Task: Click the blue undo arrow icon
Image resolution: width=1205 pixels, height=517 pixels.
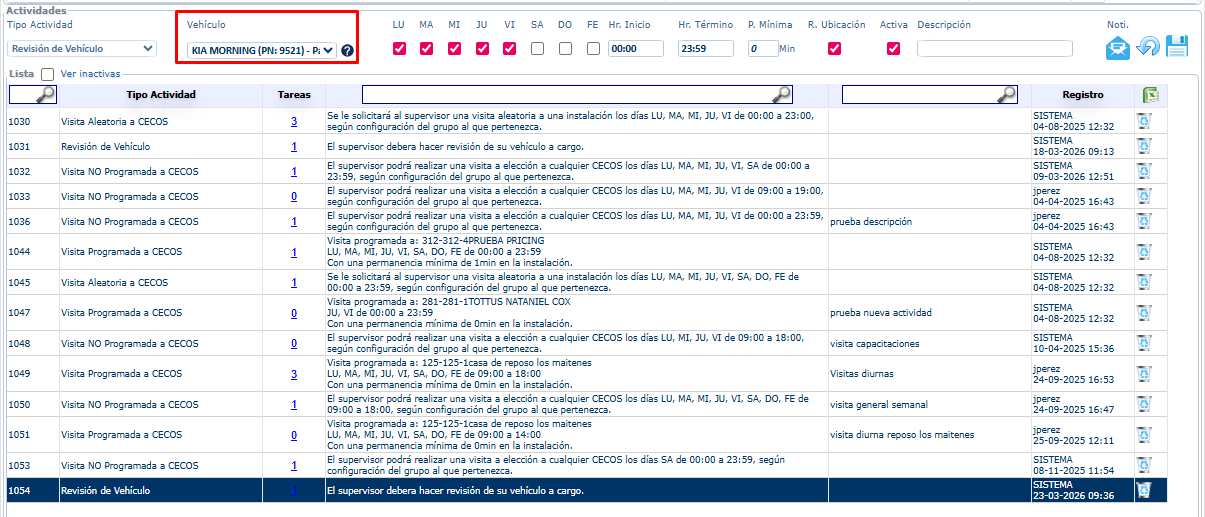Action: pos(1148,47)
